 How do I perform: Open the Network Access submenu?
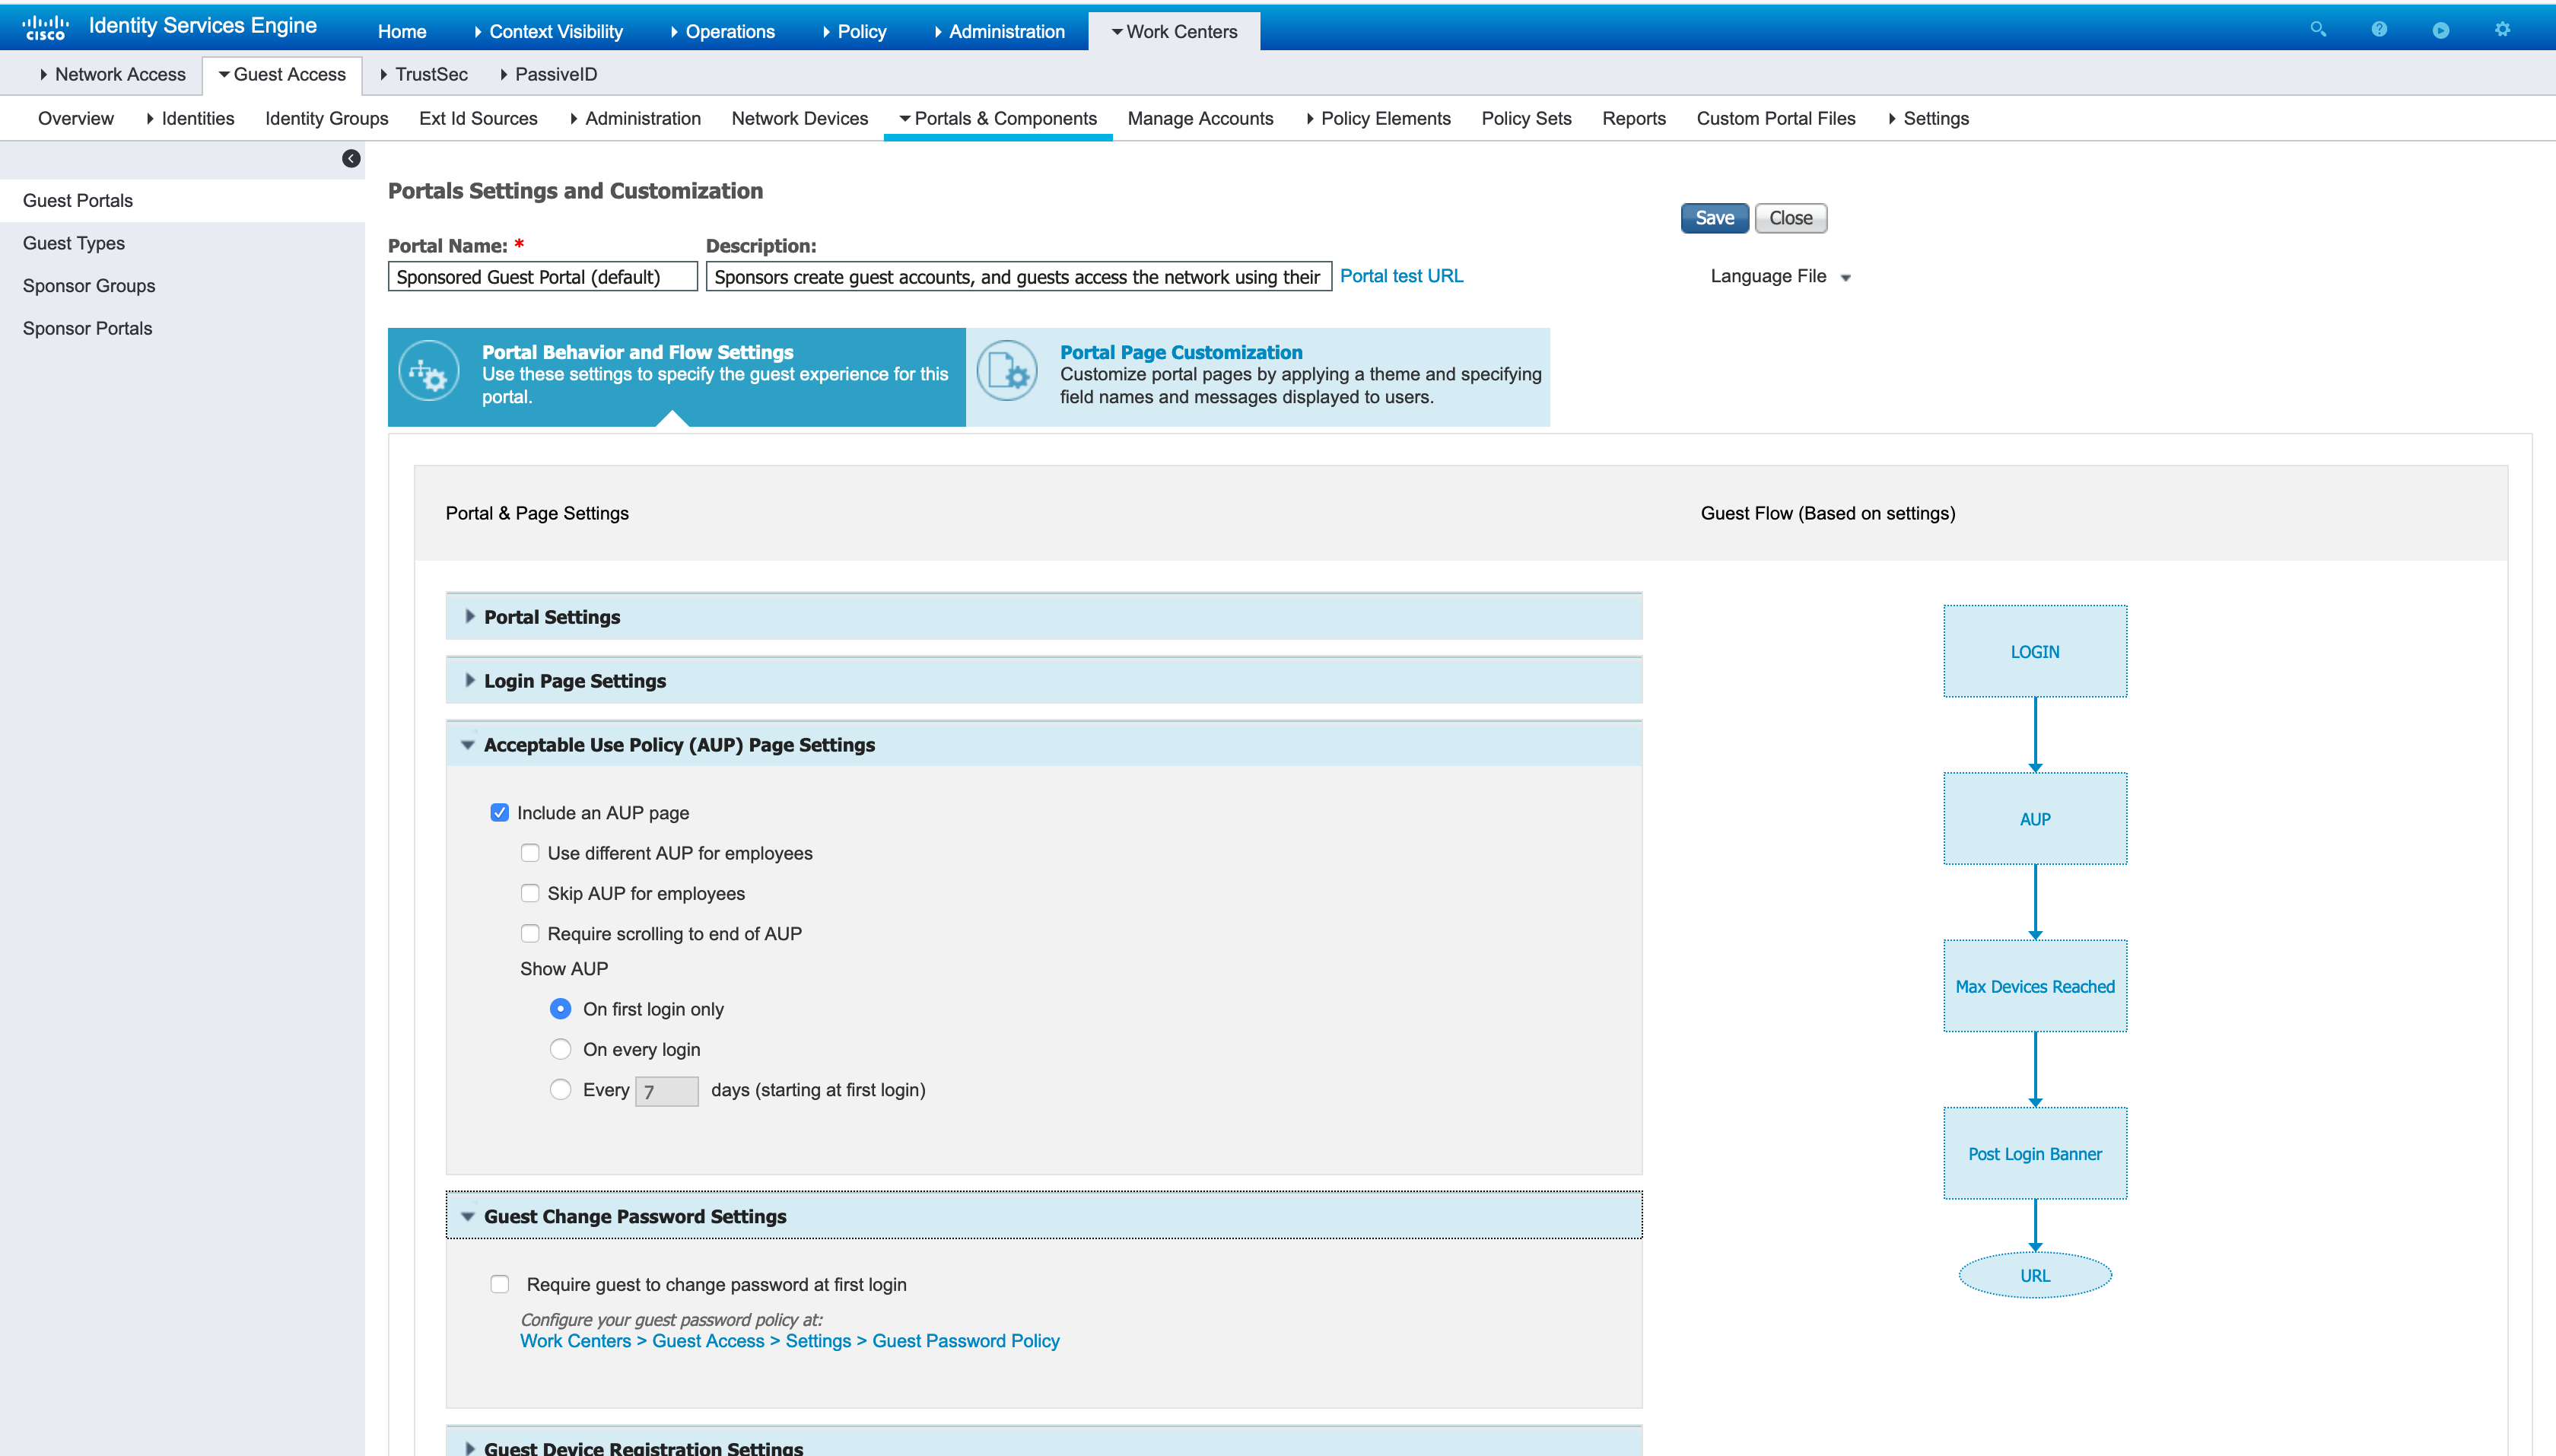pyautogui.click(x=112, y=74)
